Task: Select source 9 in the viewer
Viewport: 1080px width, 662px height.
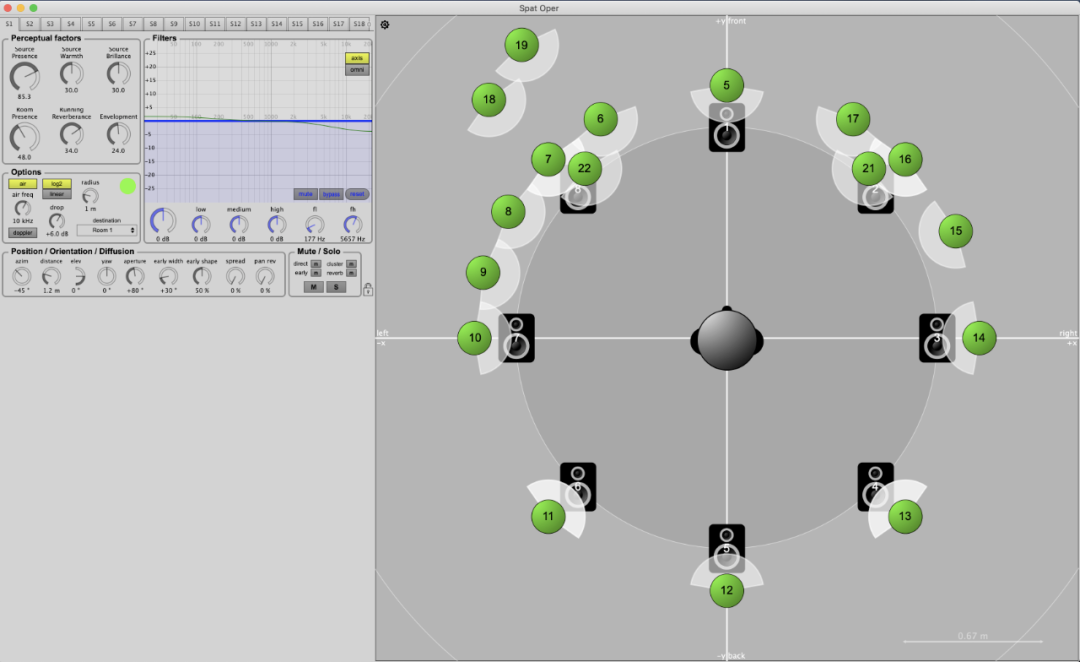Action: click(483, 272)
